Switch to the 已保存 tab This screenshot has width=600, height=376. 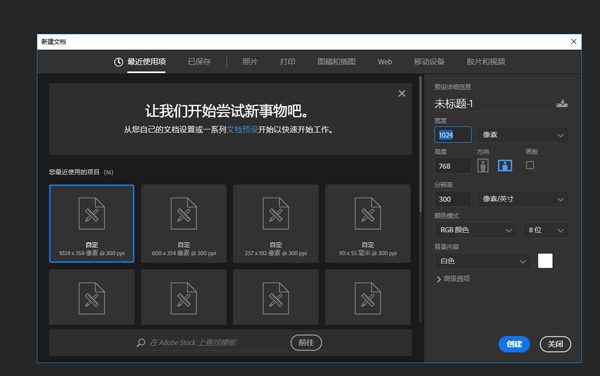pos(199,62)
